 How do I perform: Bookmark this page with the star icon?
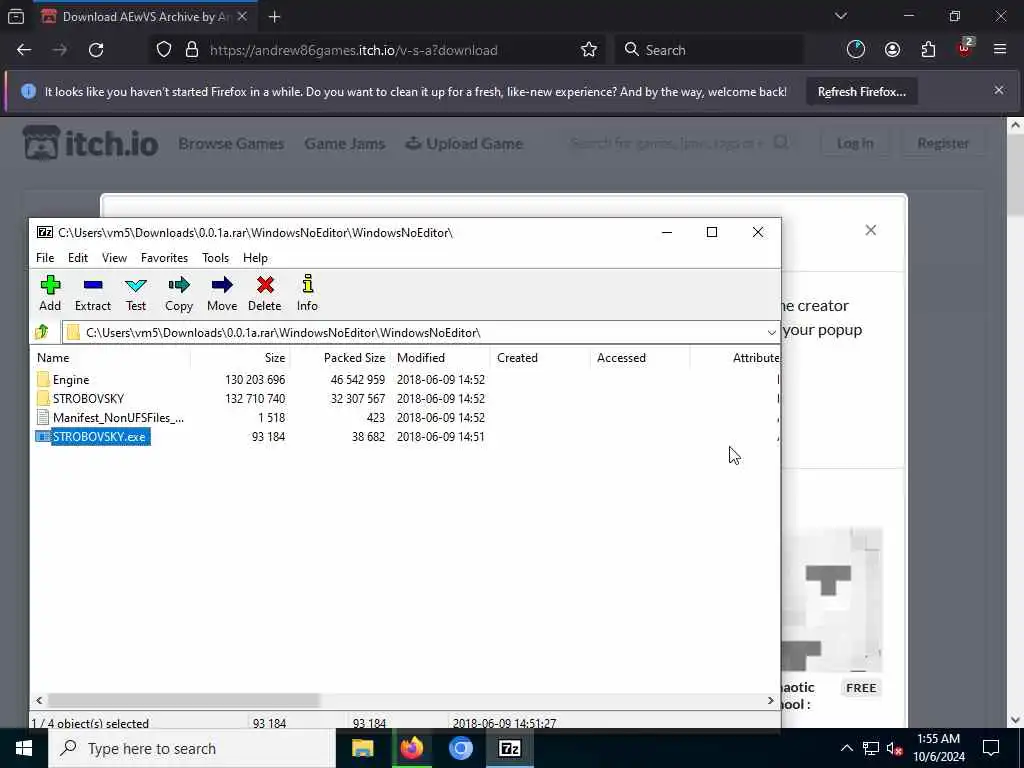tap(588, 50)
